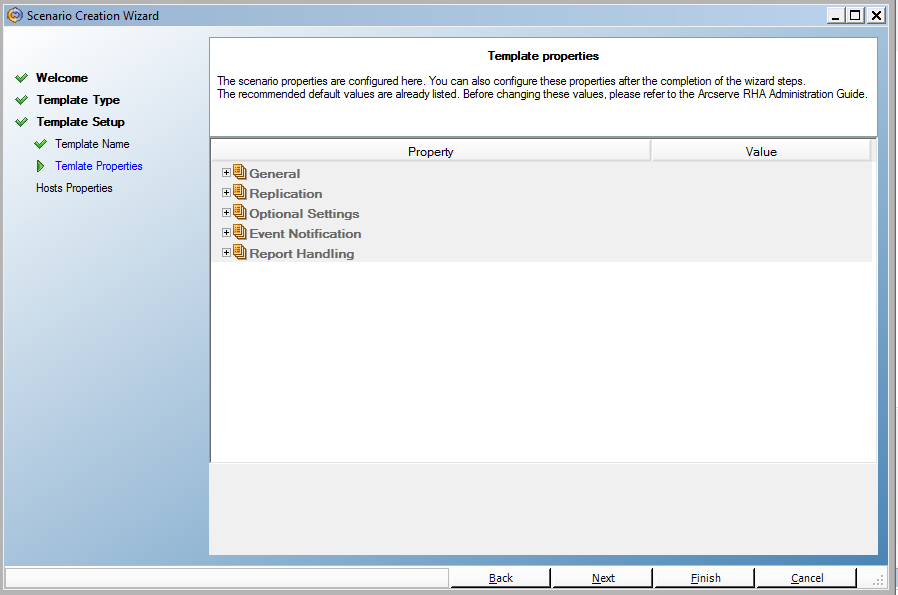Click the Replication folder icon

coord(240,192)
